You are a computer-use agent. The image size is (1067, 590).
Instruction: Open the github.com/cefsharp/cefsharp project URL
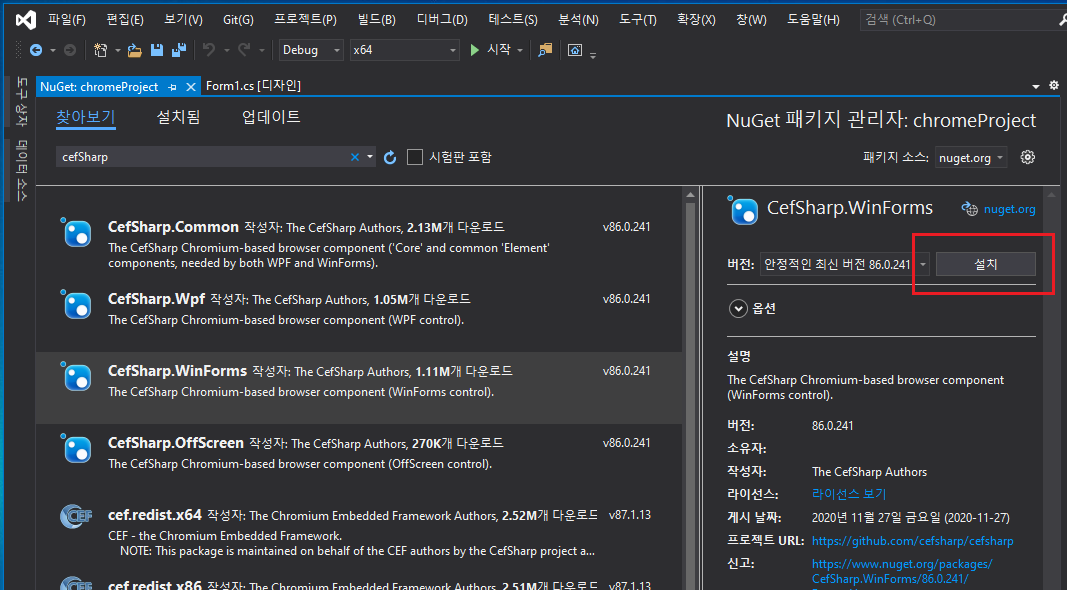click(913, 541)
